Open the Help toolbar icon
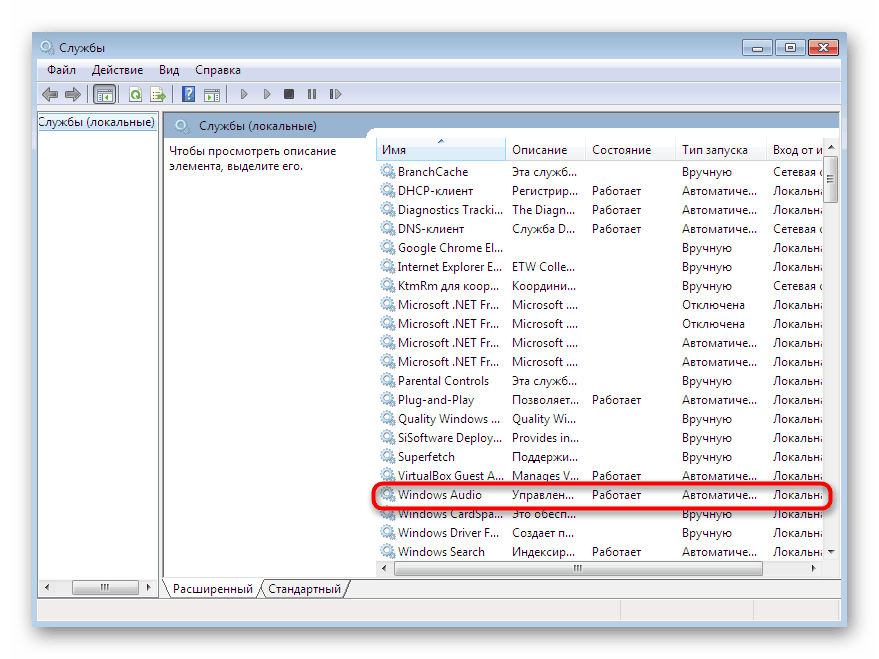This screenshot has width=879, height=659. coord(188,94)
